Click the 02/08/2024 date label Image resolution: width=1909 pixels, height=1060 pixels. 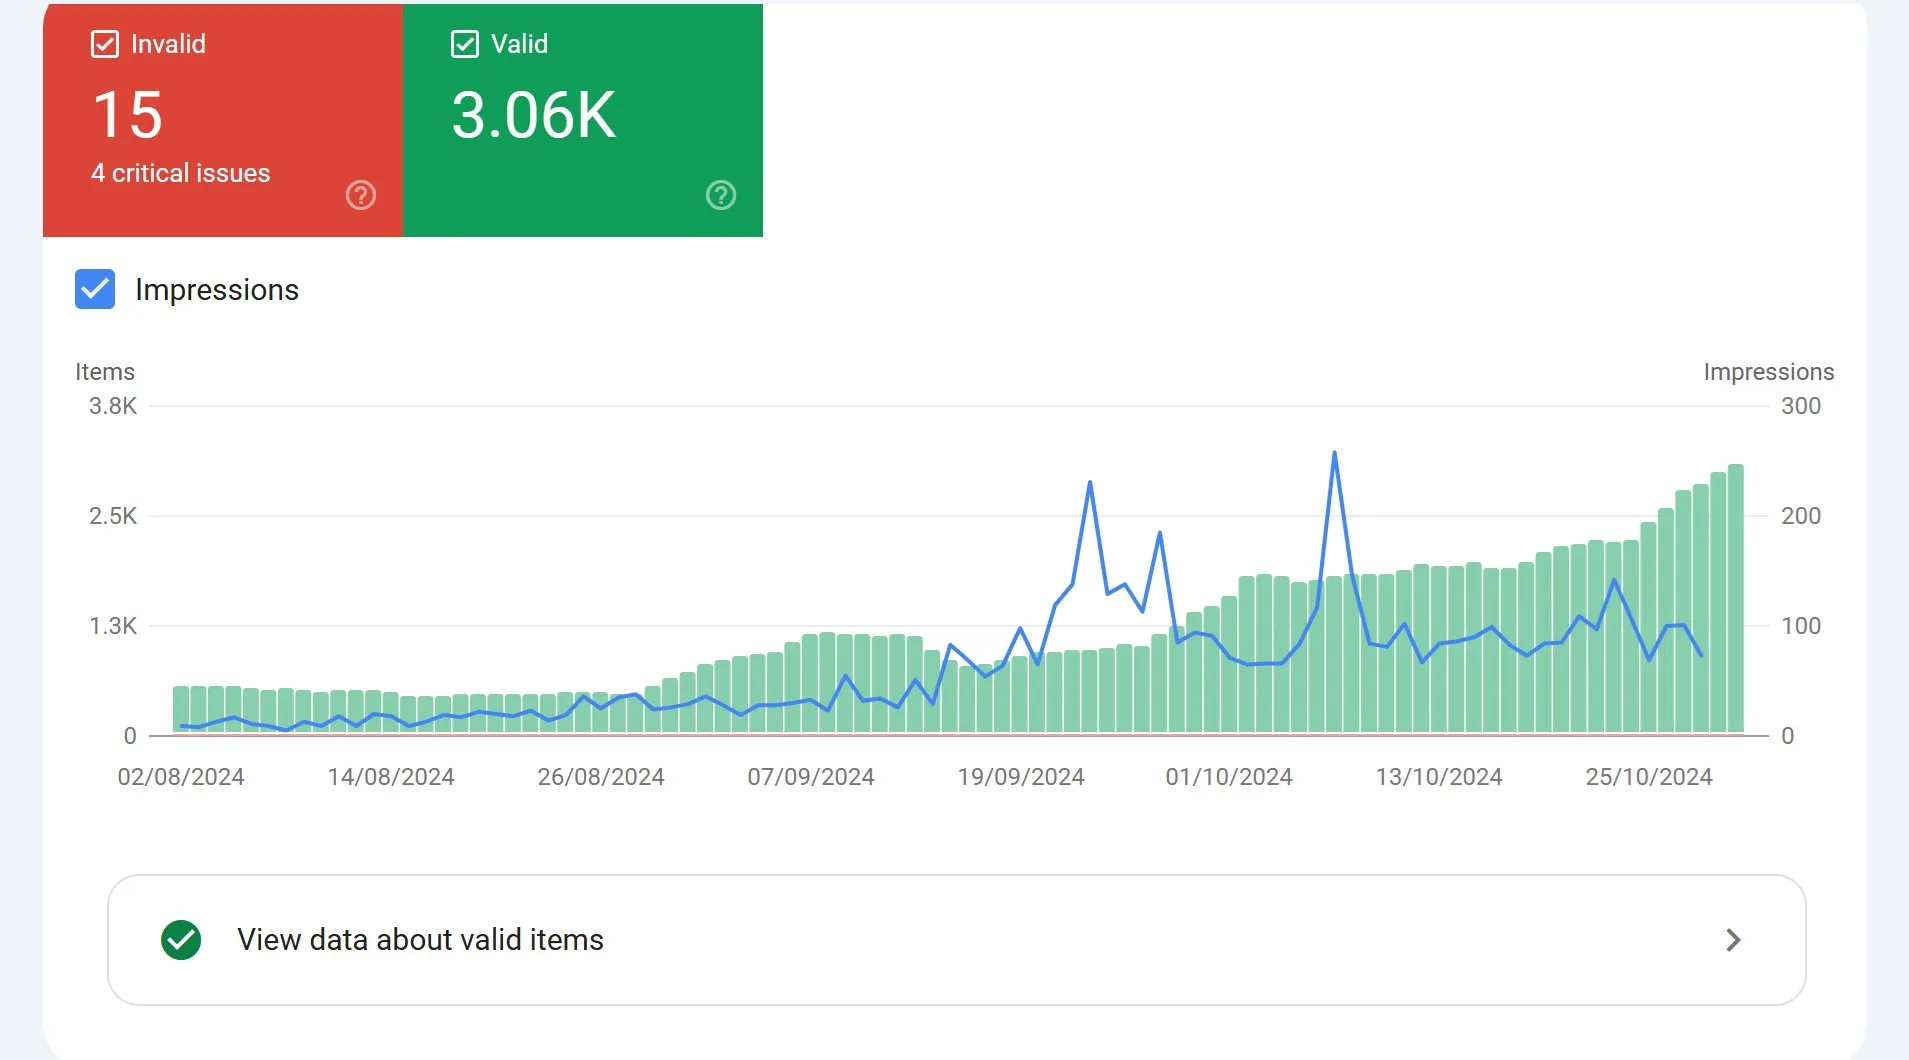coord(181,777)
